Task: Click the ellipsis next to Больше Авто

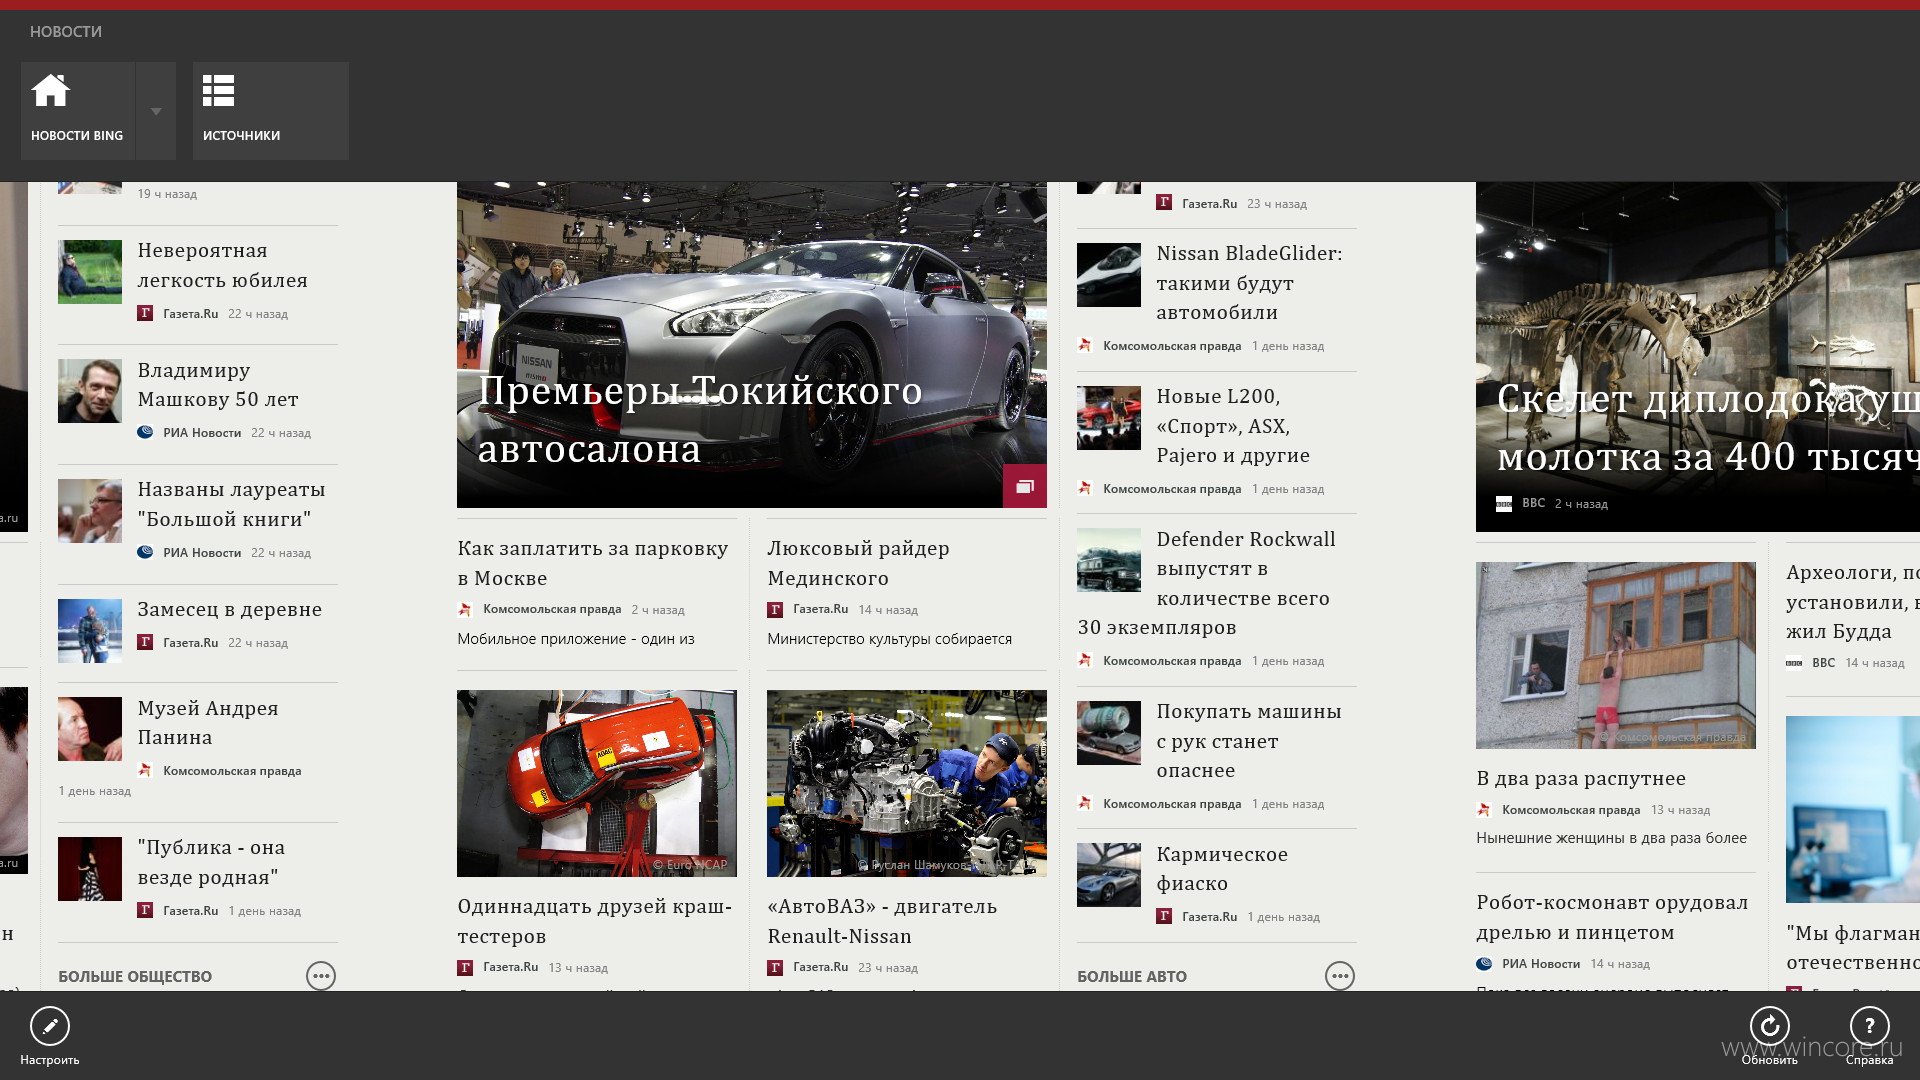Action: (x=1340, y=976)
